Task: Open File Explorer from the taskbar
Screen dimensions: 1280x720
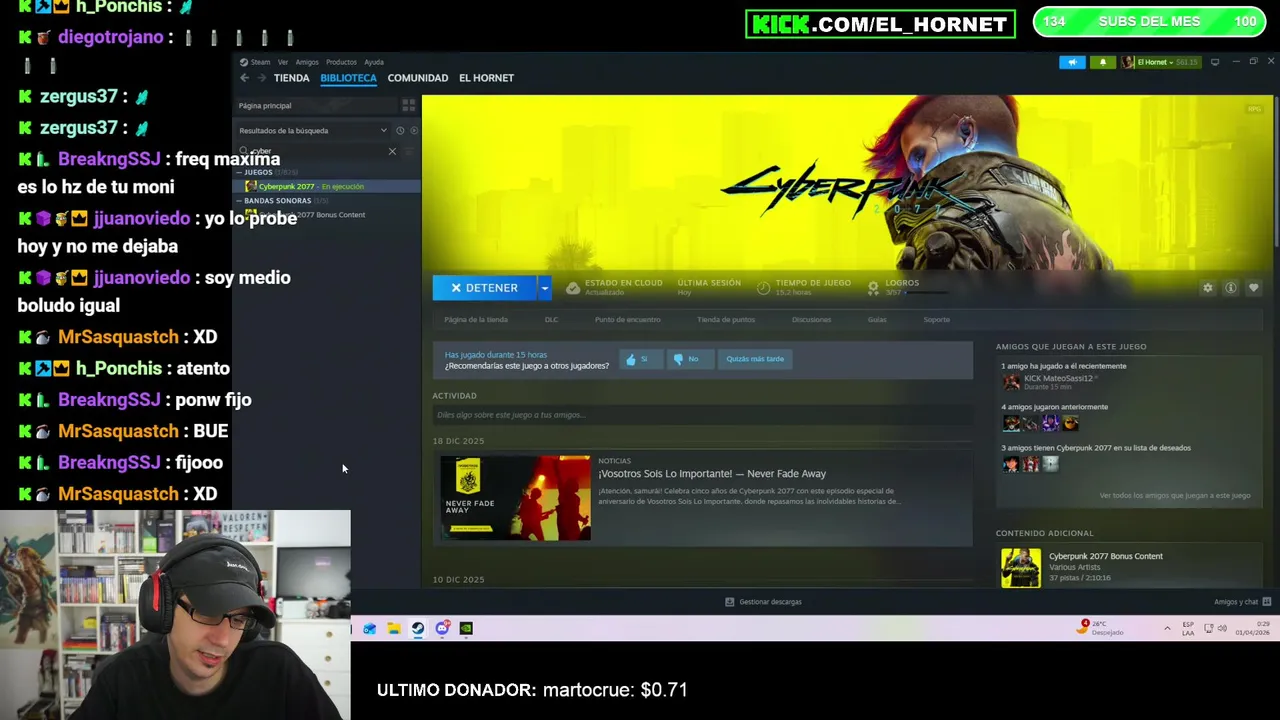Action: [393, 628]
